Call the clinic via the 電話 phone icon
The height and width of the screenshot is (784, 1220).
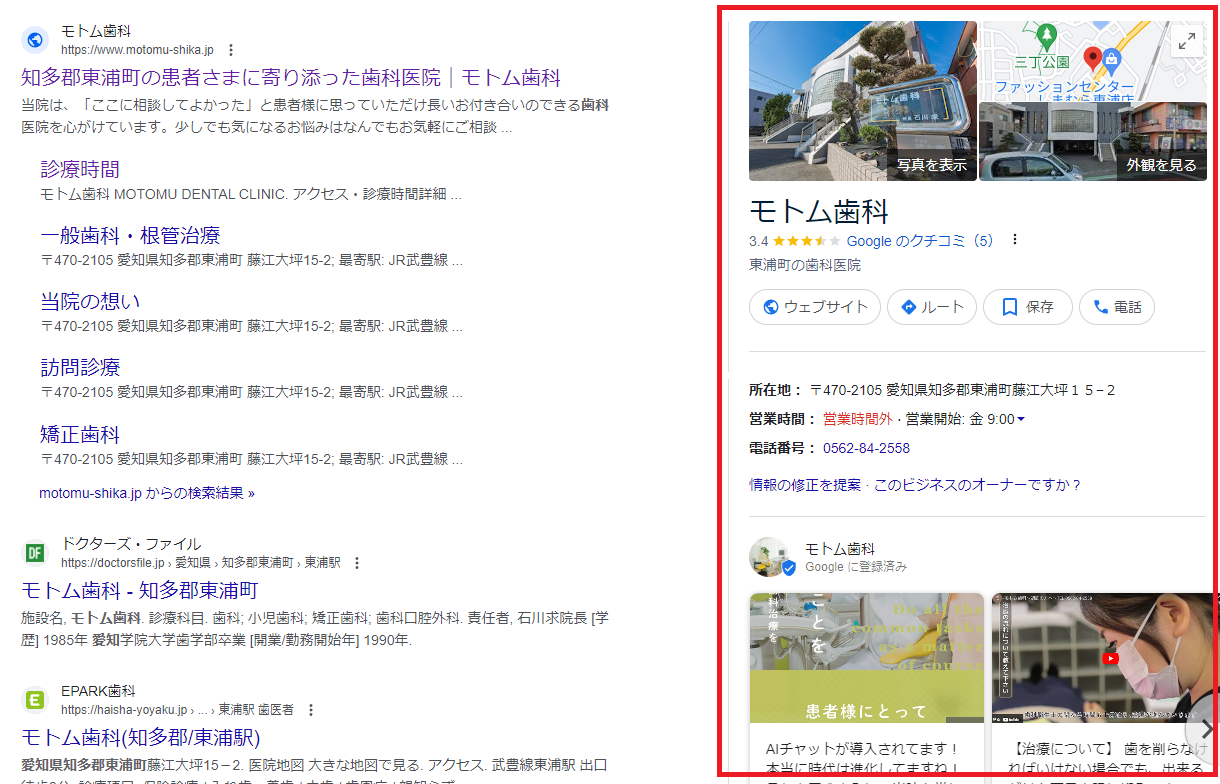[1095, 307]
